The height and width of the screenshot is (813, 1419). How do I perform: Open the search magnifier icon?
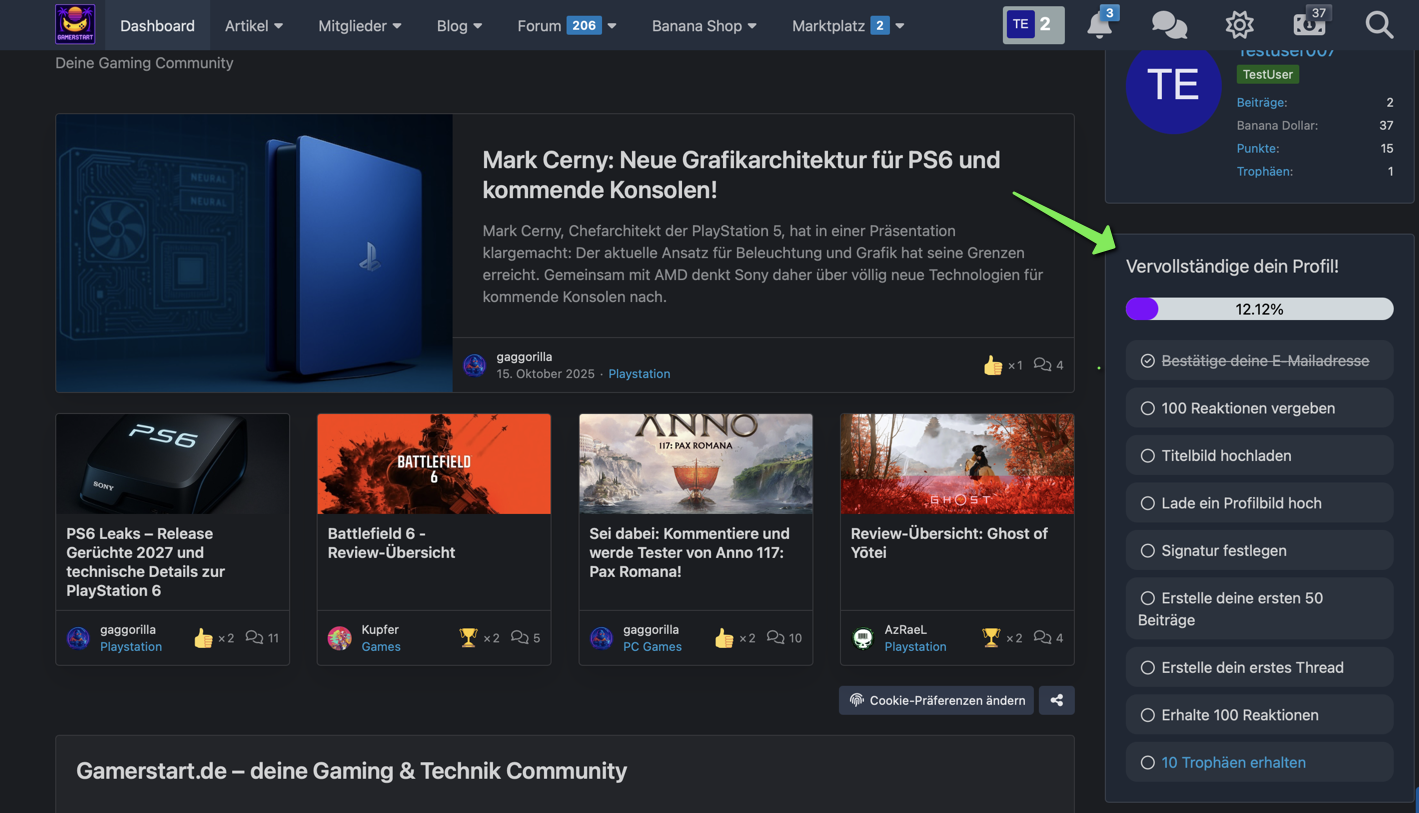click(x=1379, y=25)
